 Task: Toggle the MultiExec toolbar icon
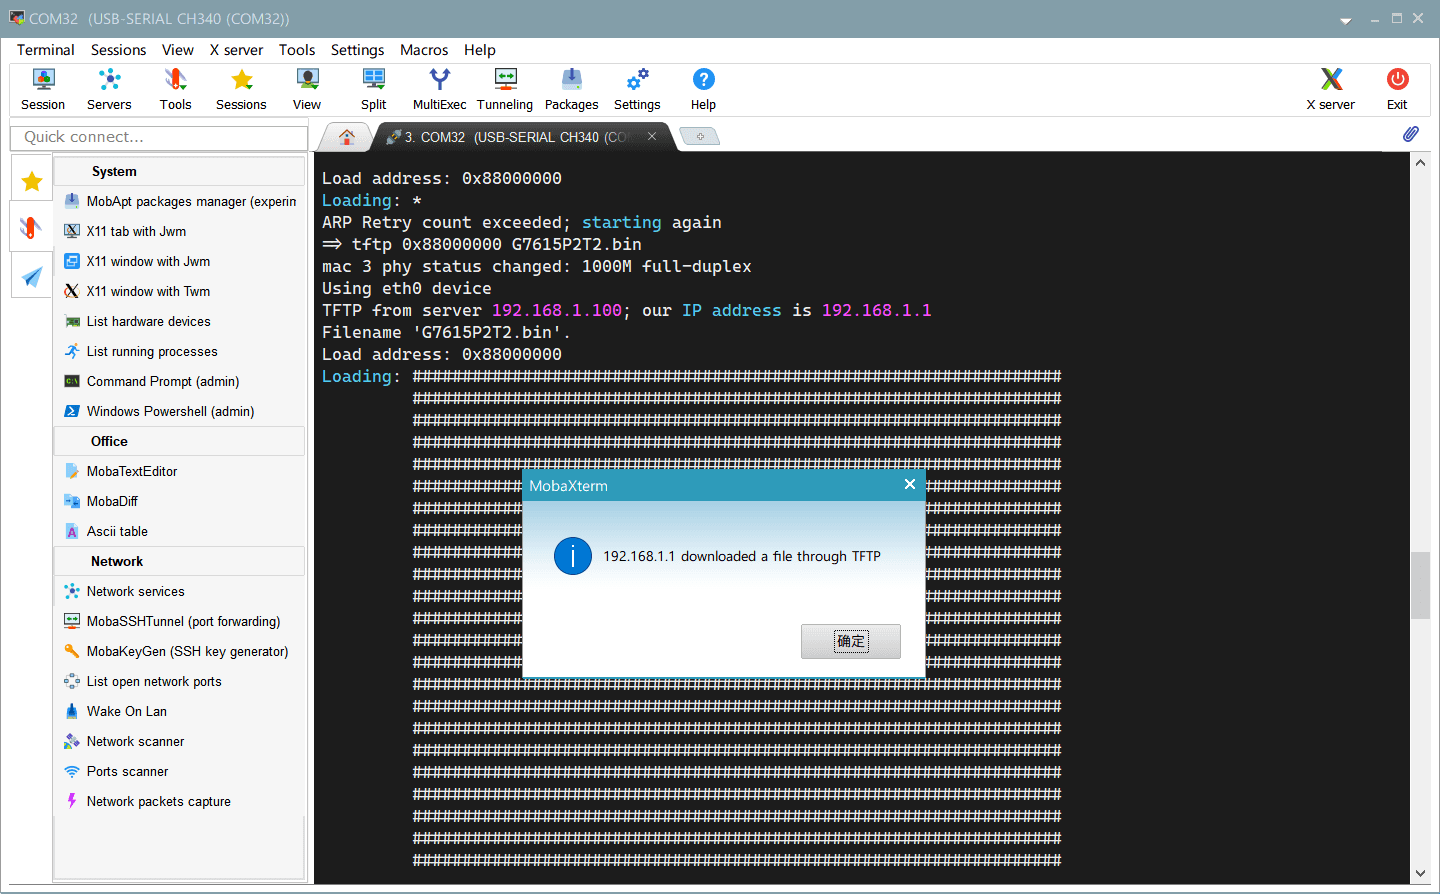[x=439, y=89]
